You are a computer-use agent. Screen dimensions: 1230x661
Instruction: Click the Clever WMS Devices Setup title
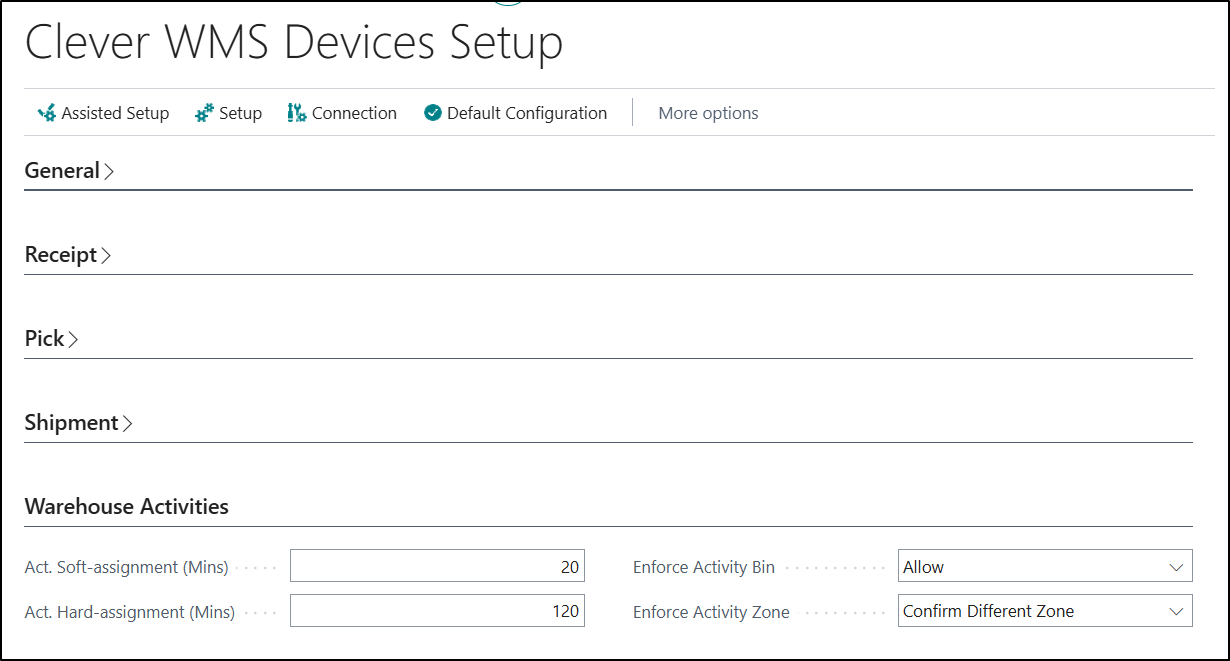(x=294, y=43)
